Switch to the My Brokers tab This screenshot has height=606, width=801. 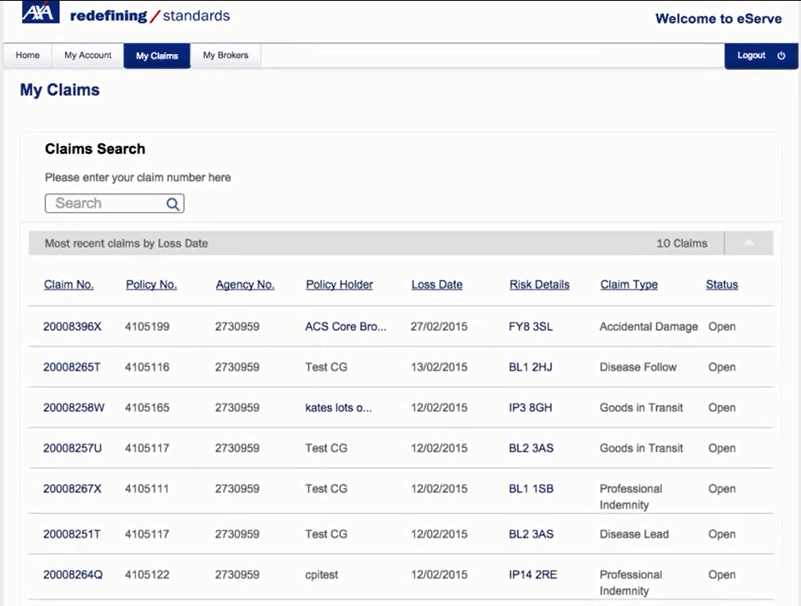[225, 55]
